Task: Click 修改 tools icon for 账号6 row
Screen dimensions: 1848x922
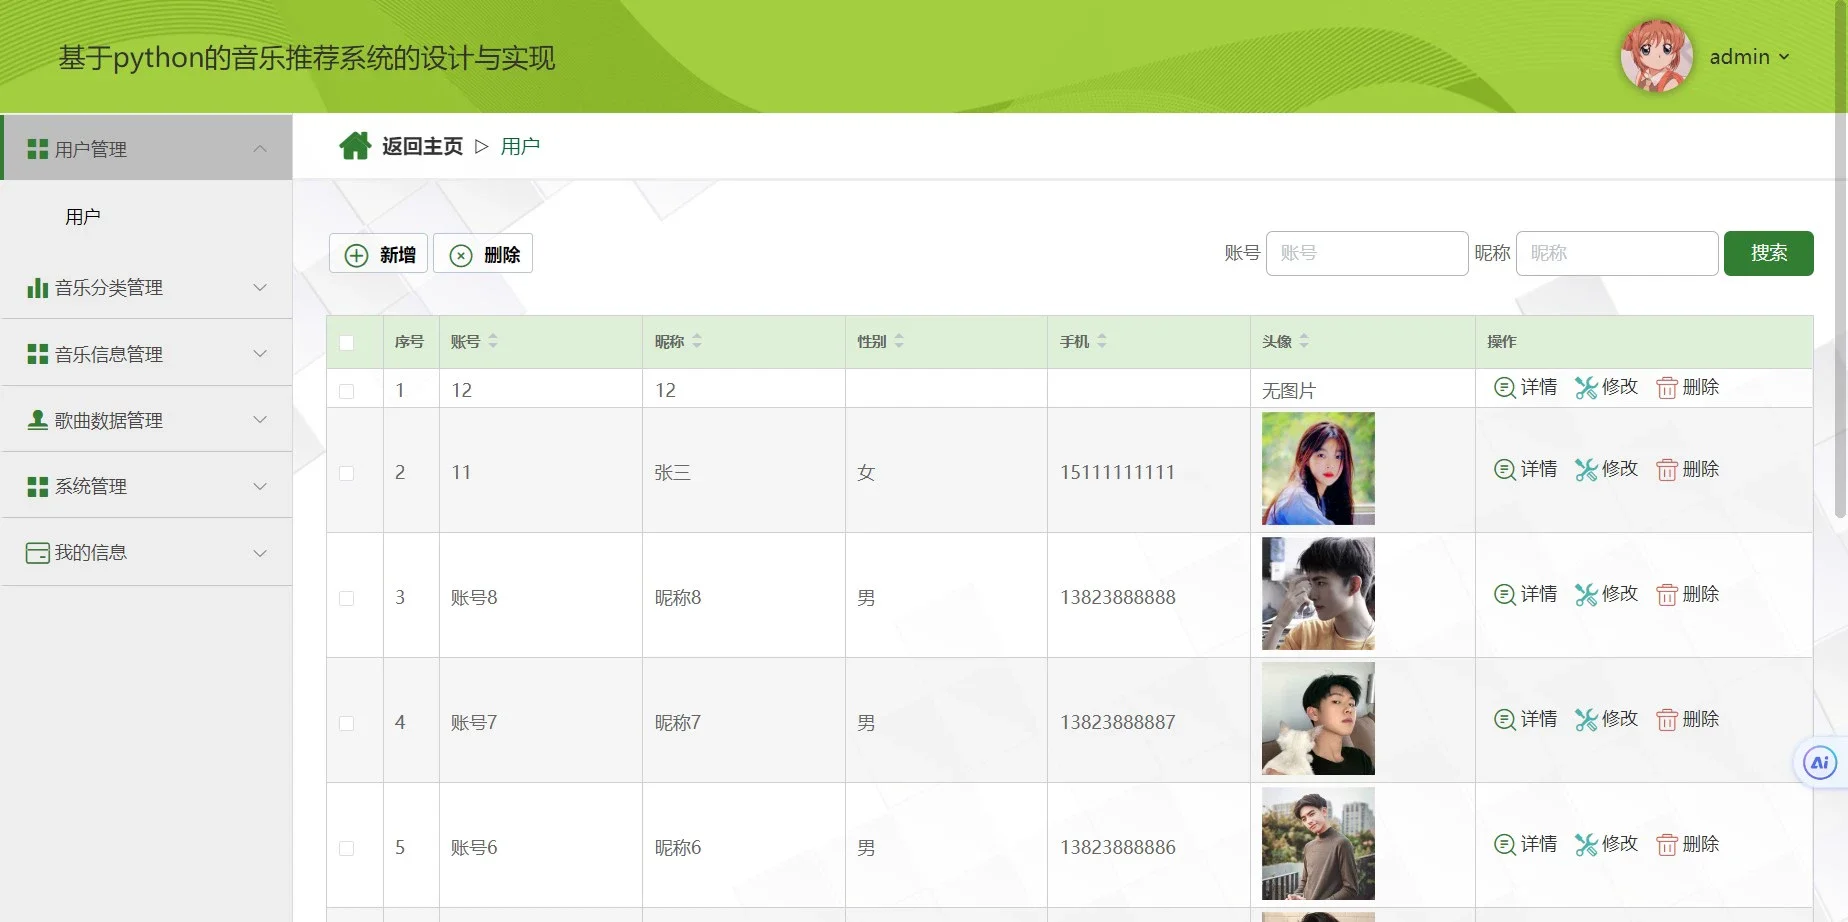Action: coord(1586,845)
